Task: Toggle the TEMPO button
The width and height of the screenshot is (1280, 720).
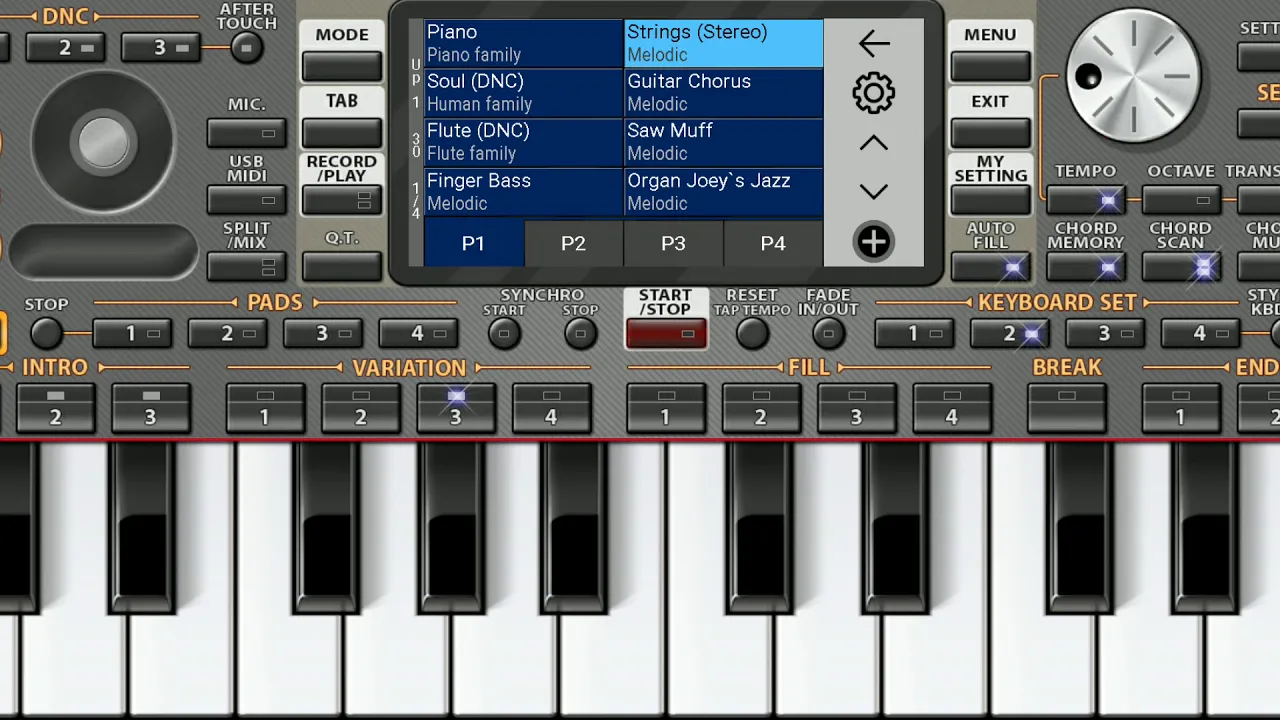Action: [x=1085, y=200]
